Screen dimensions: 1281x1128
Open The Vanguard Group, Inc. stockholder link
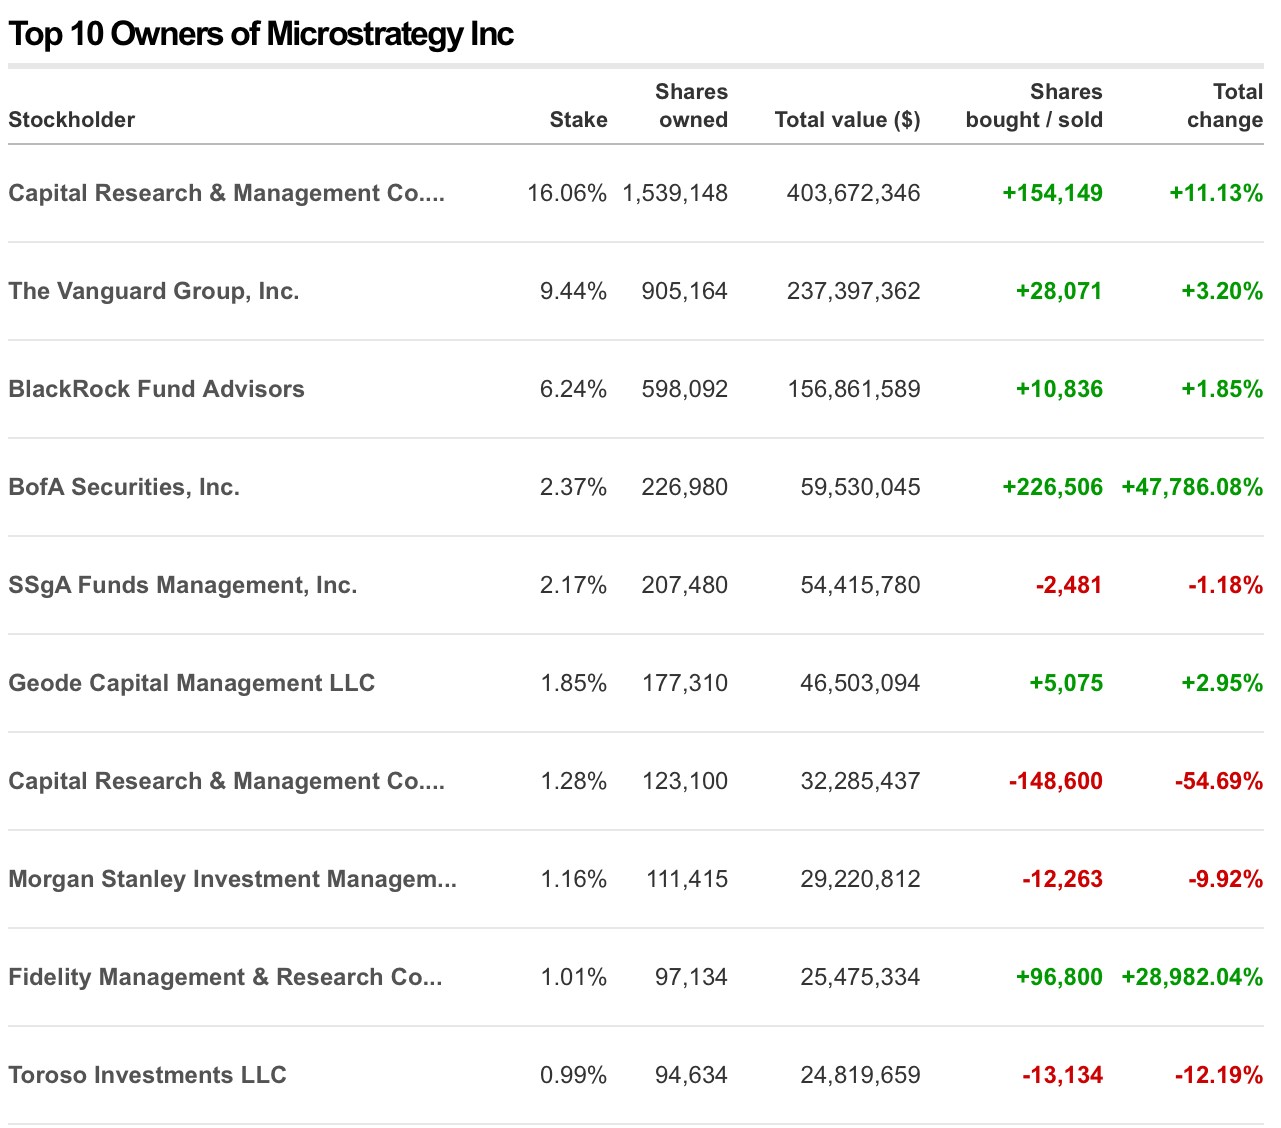154,291
